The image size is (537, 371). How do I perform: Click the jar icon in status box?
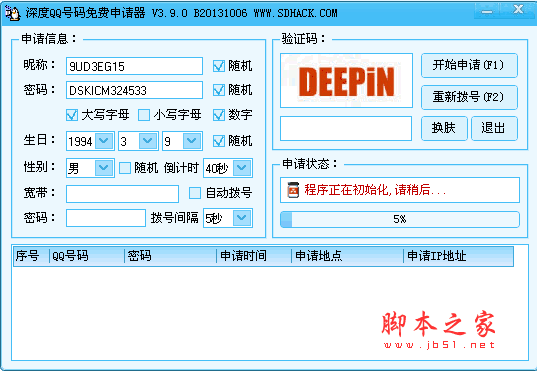[293, 190]
